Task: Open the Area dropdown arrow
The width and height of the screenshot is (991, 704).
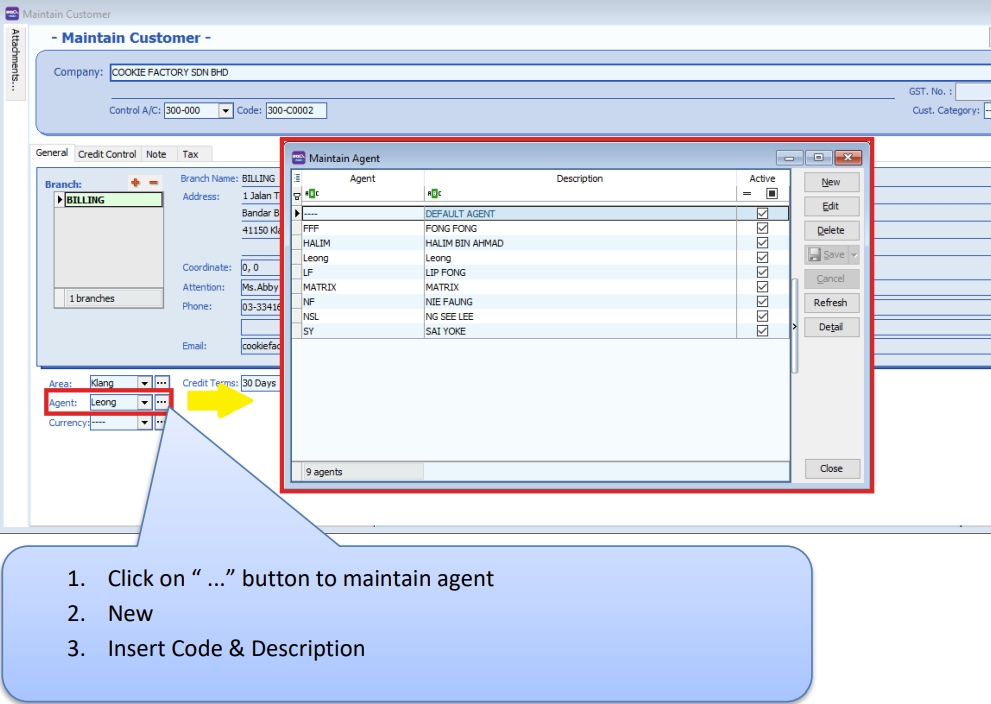Action: coord(144,383)
